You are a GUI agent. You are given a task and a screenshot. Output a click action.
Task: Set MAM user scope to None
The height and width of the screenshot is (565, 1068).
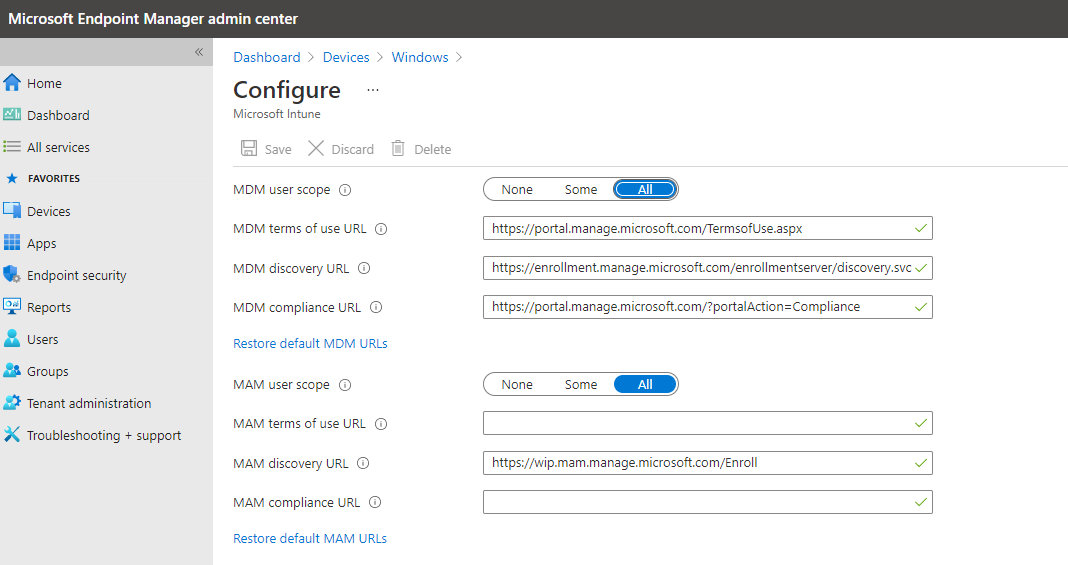click(517, 385)
